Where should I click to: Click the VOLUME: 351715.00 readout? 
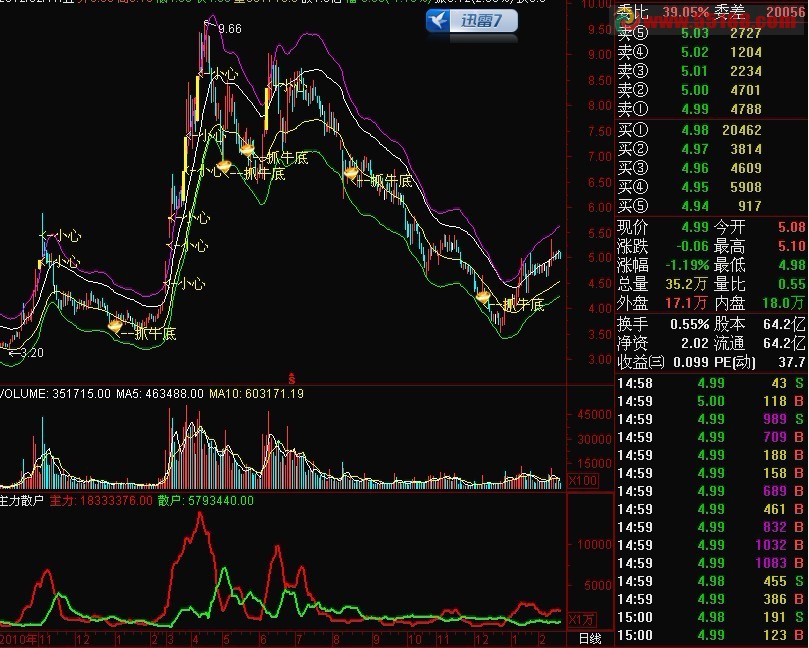(55, 394)
